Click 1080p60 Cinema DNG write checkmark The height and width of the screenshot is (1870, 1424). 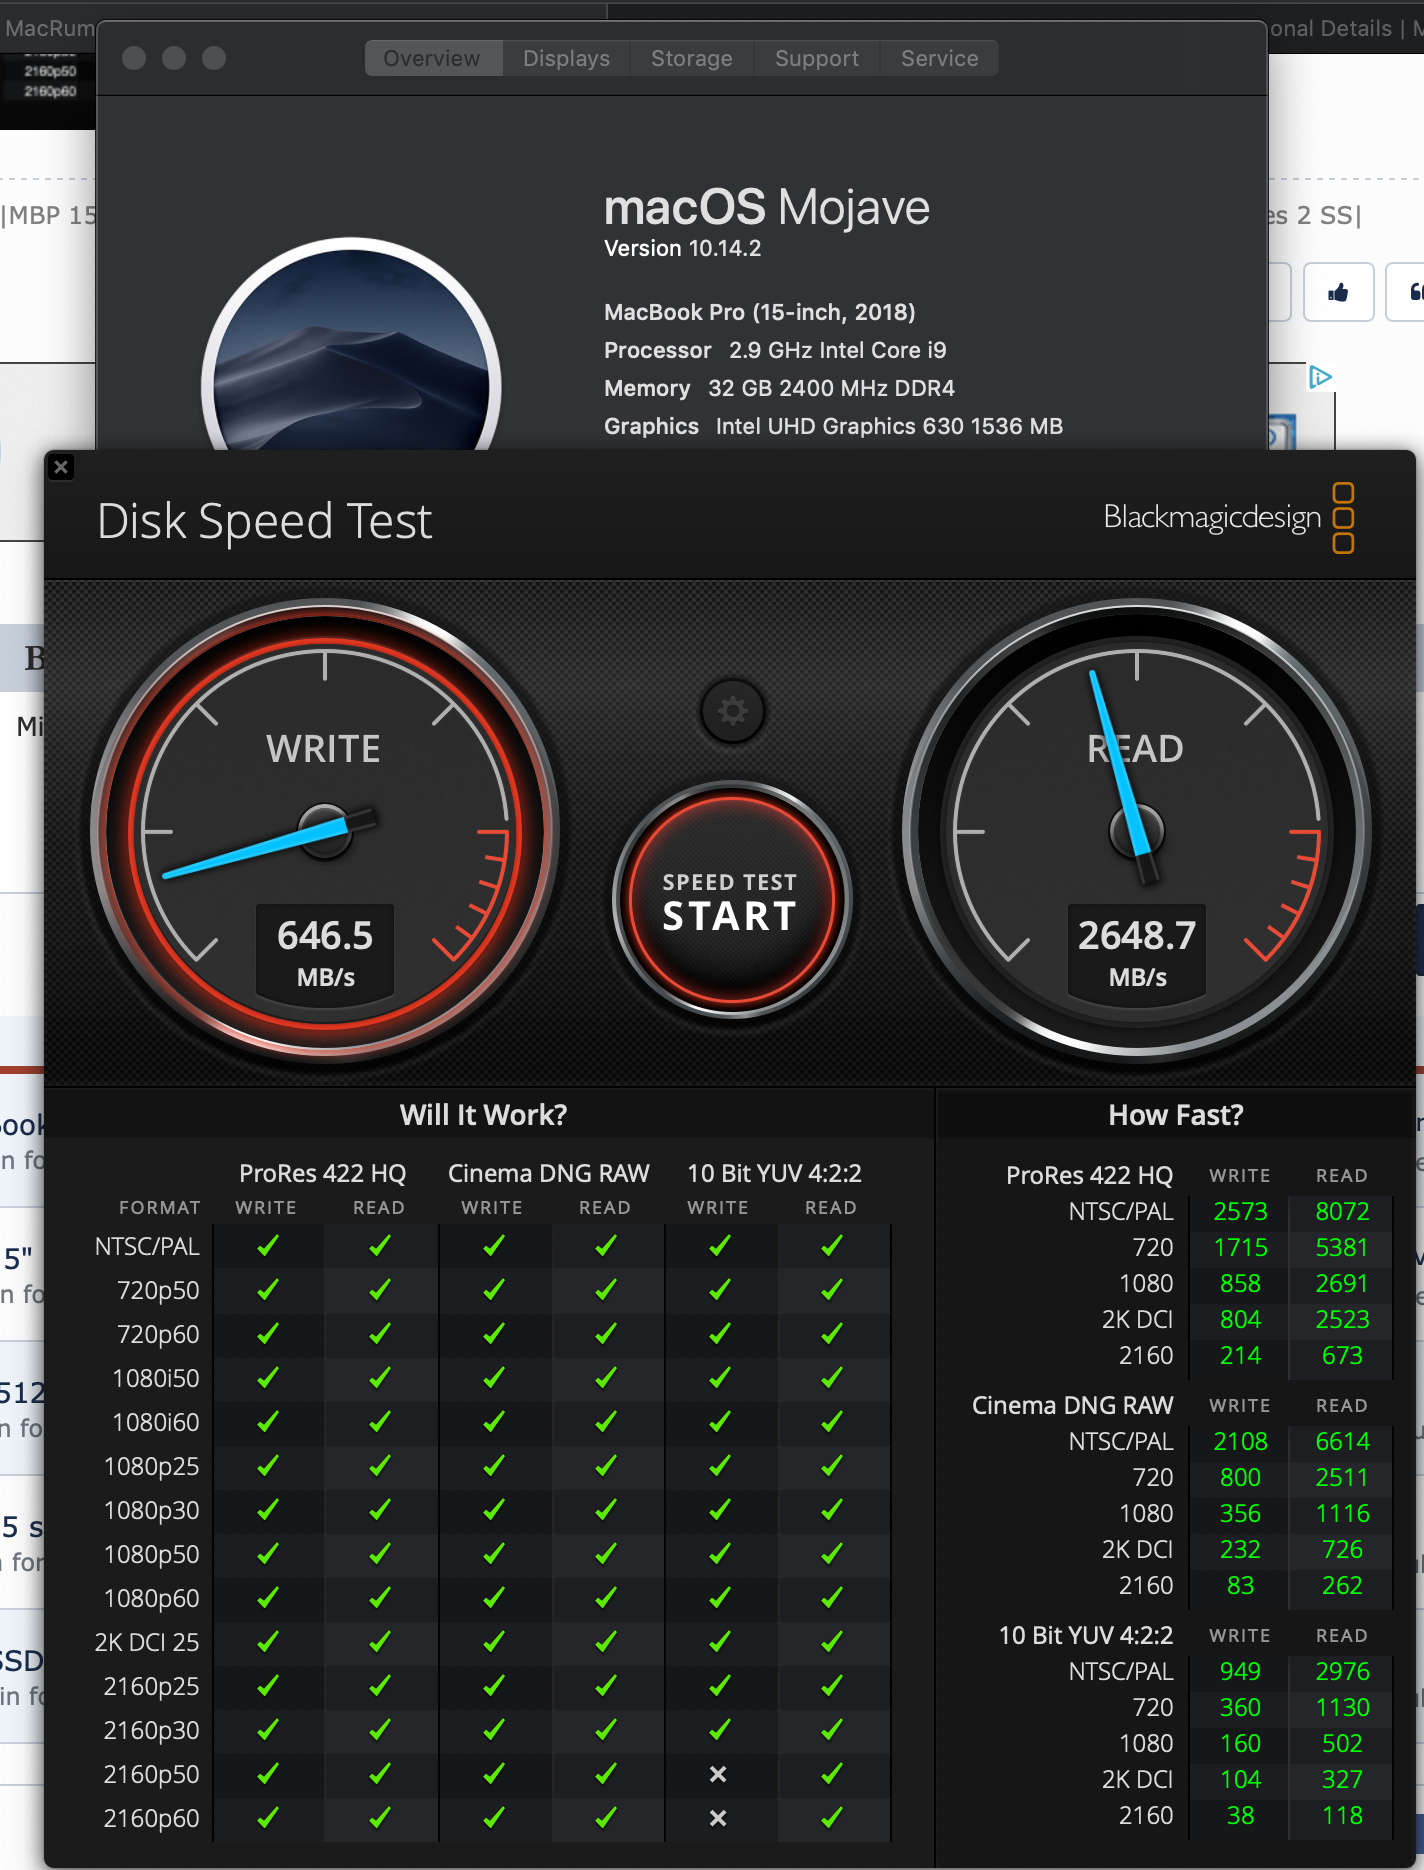coord(493,1598)
